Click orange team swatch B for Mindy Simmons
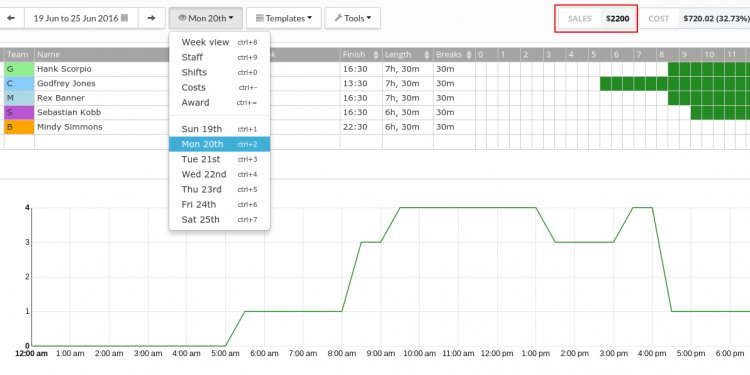 (x=19, y=127)
